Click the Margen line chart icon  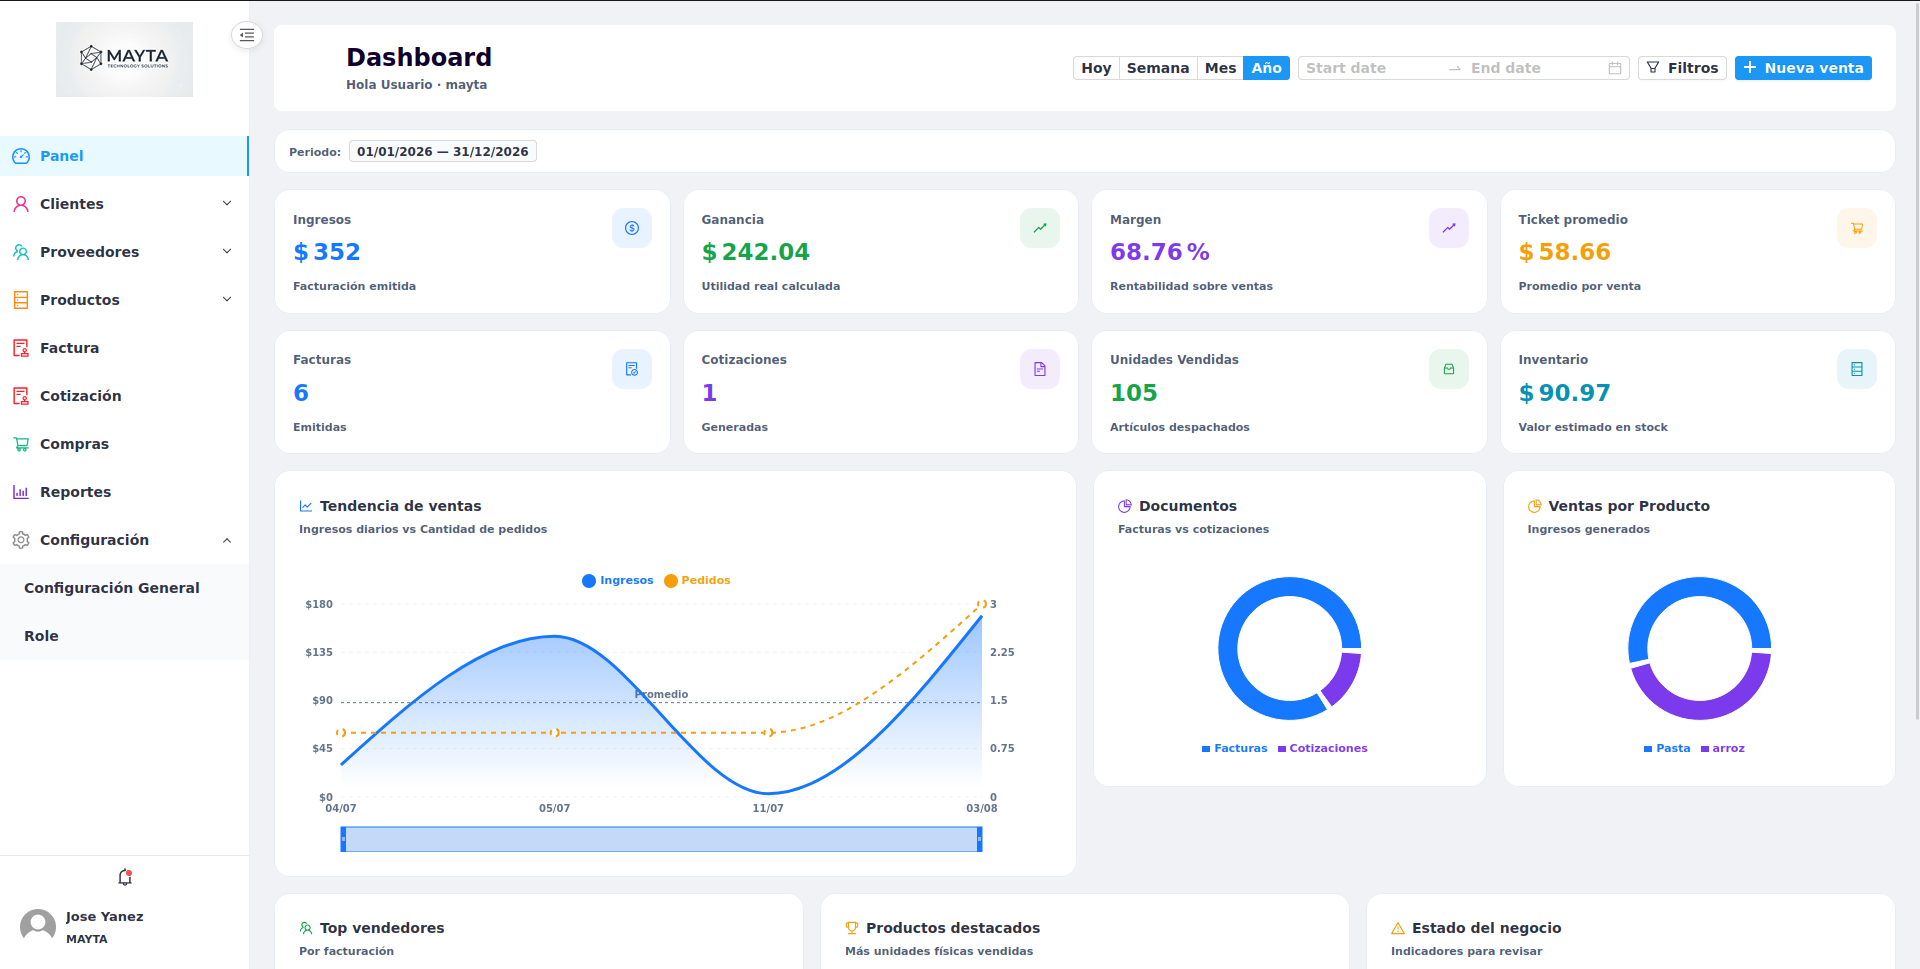pyautogui.click(x=1449, y=228)
